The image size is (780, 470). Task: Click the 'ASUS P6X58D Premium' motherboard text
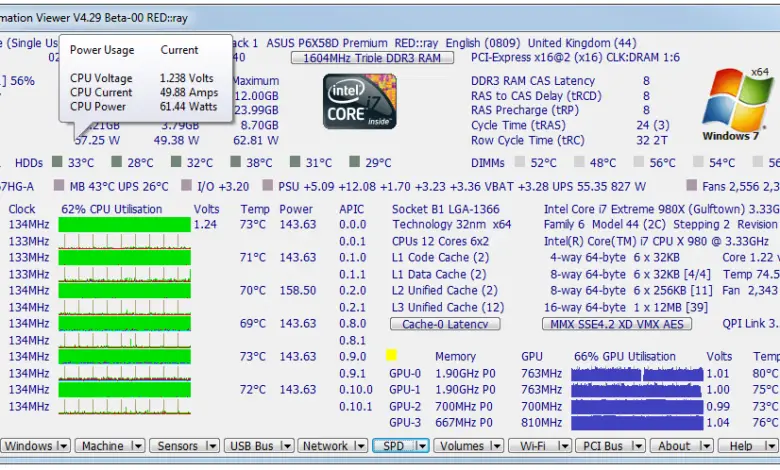pos(327,43)
